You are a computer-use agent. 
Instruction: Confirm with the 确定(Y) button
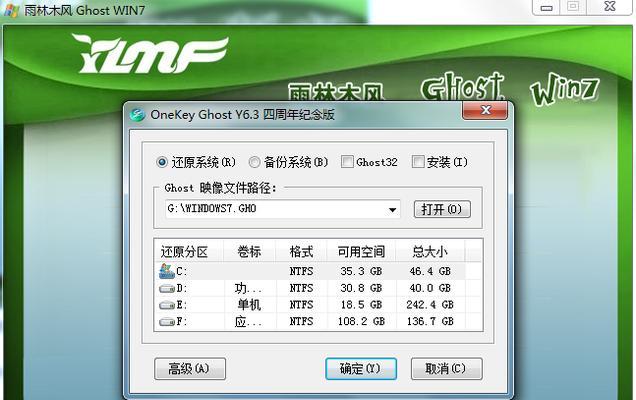(361, 369)
